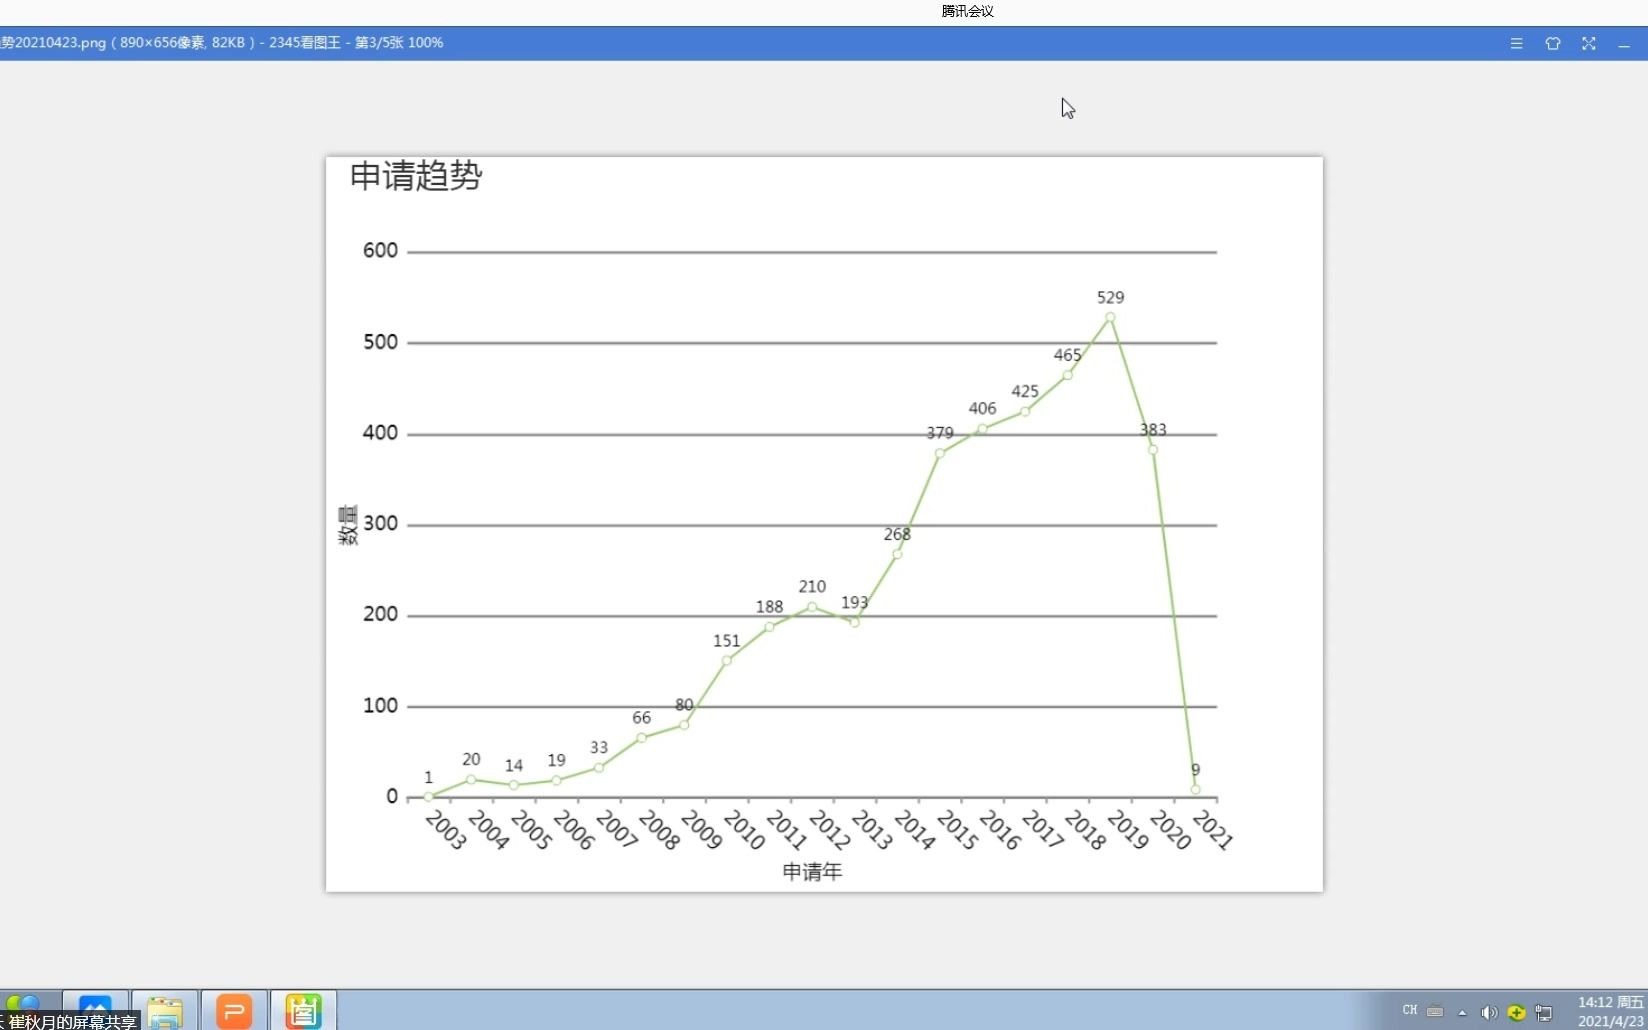The image size is (1648, 1030).
Task: Click the 申请趋势 chart title
Action: tap(416, 176)
